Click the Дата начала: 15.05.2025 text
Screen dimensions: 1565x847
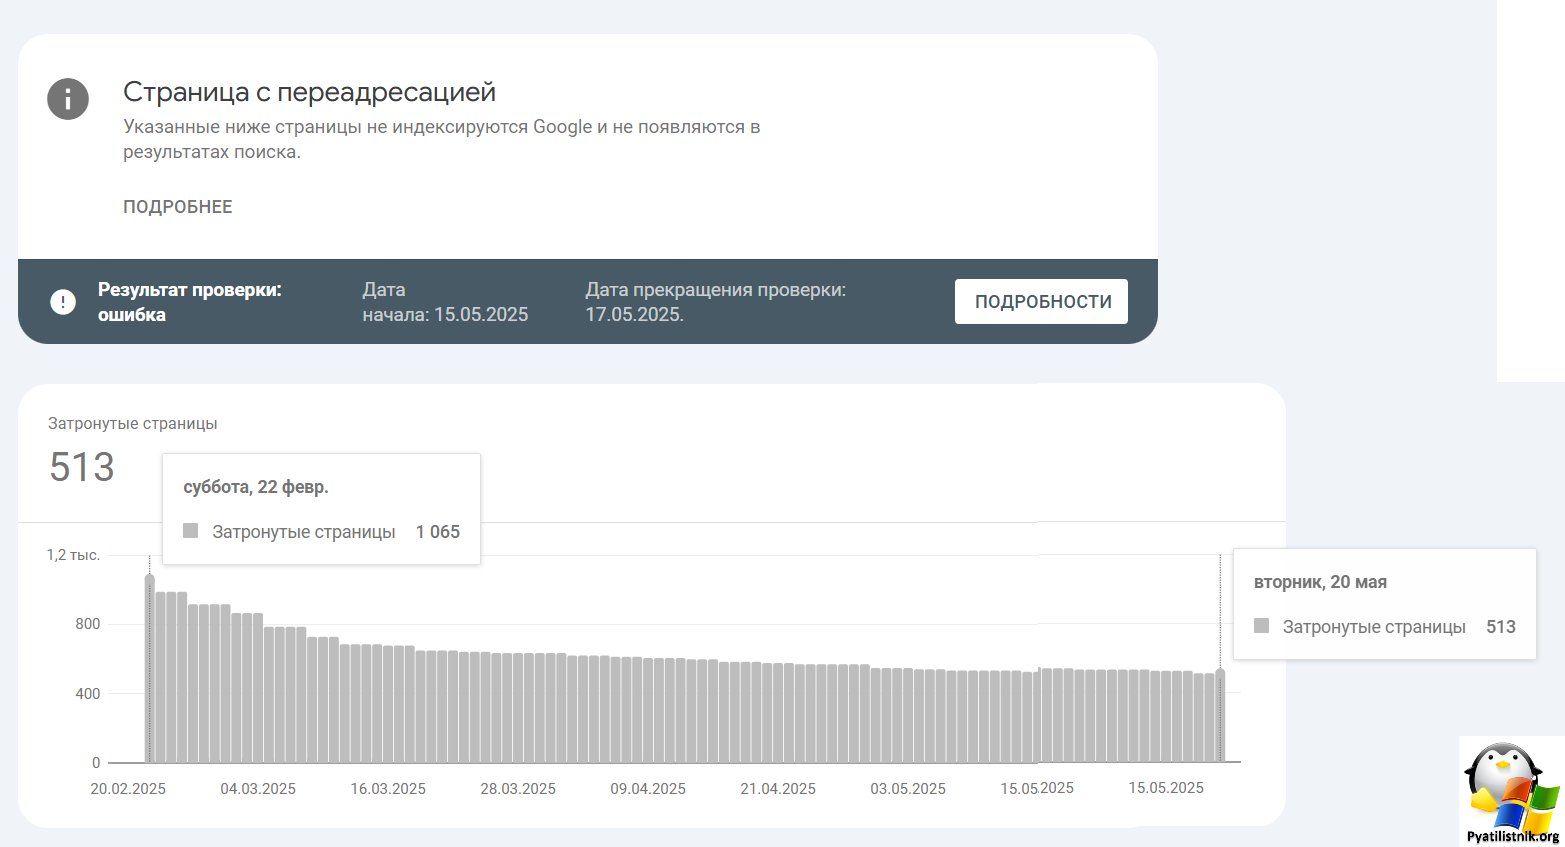[x=445, y=302]
